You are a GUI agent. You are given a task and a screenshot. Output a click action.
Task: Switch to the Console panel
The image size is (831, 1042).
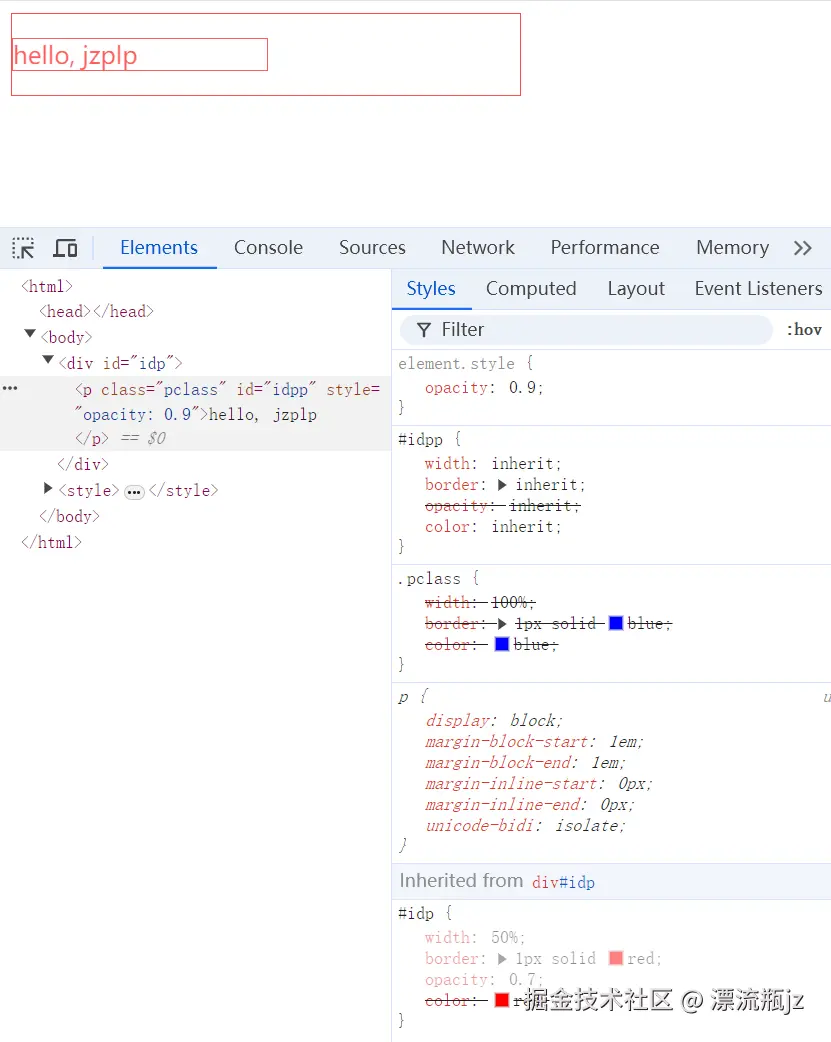tap(268, 247)
